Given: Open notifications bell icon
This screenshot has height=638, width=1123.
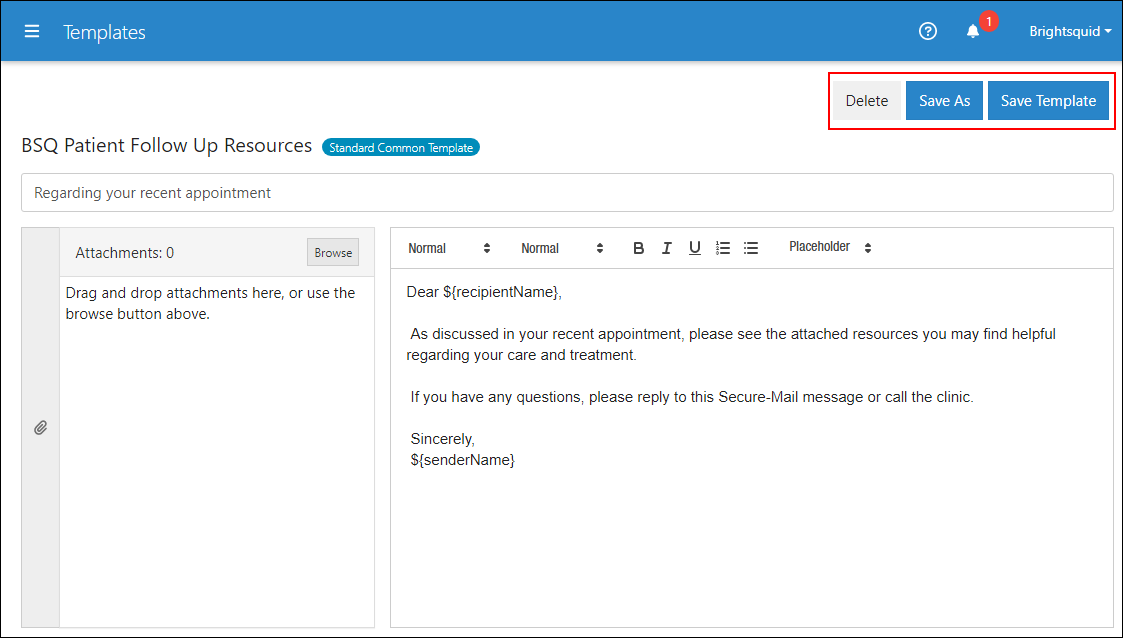Looking at the screenshot, I should 973,32.
